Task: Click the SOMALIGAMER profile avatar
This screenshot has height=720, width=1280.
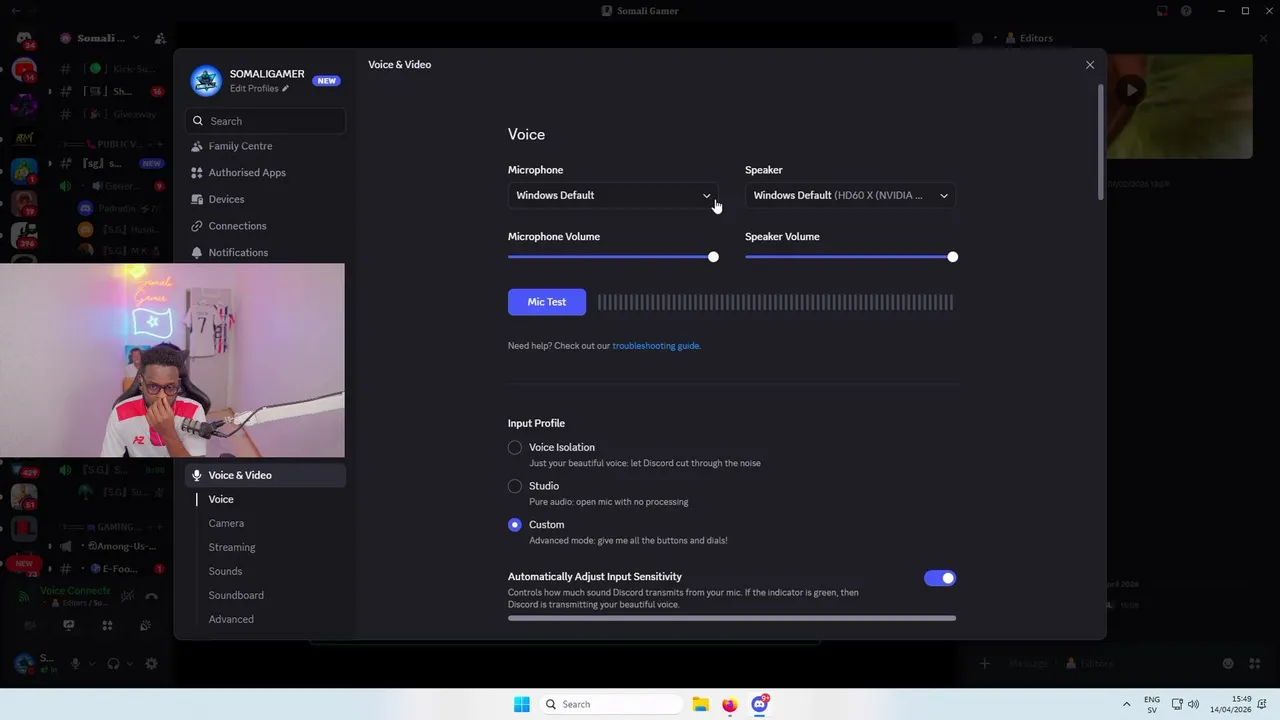Action: tap(206, 81)
